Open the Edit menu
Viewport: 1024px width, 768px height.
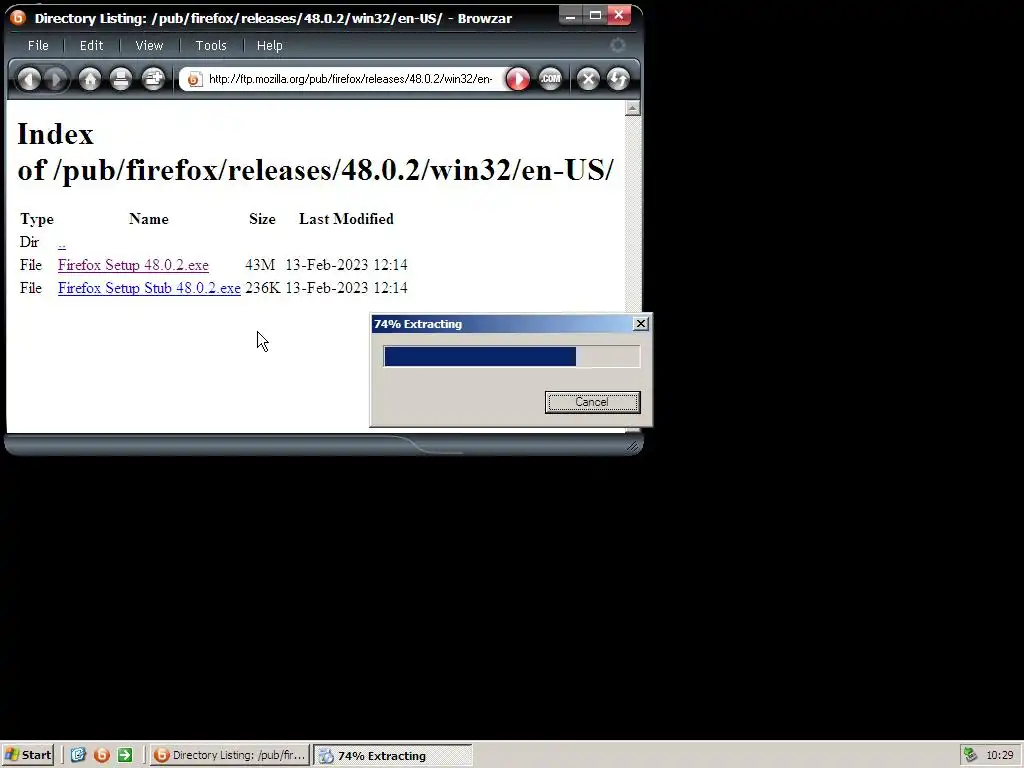(91, 46)
